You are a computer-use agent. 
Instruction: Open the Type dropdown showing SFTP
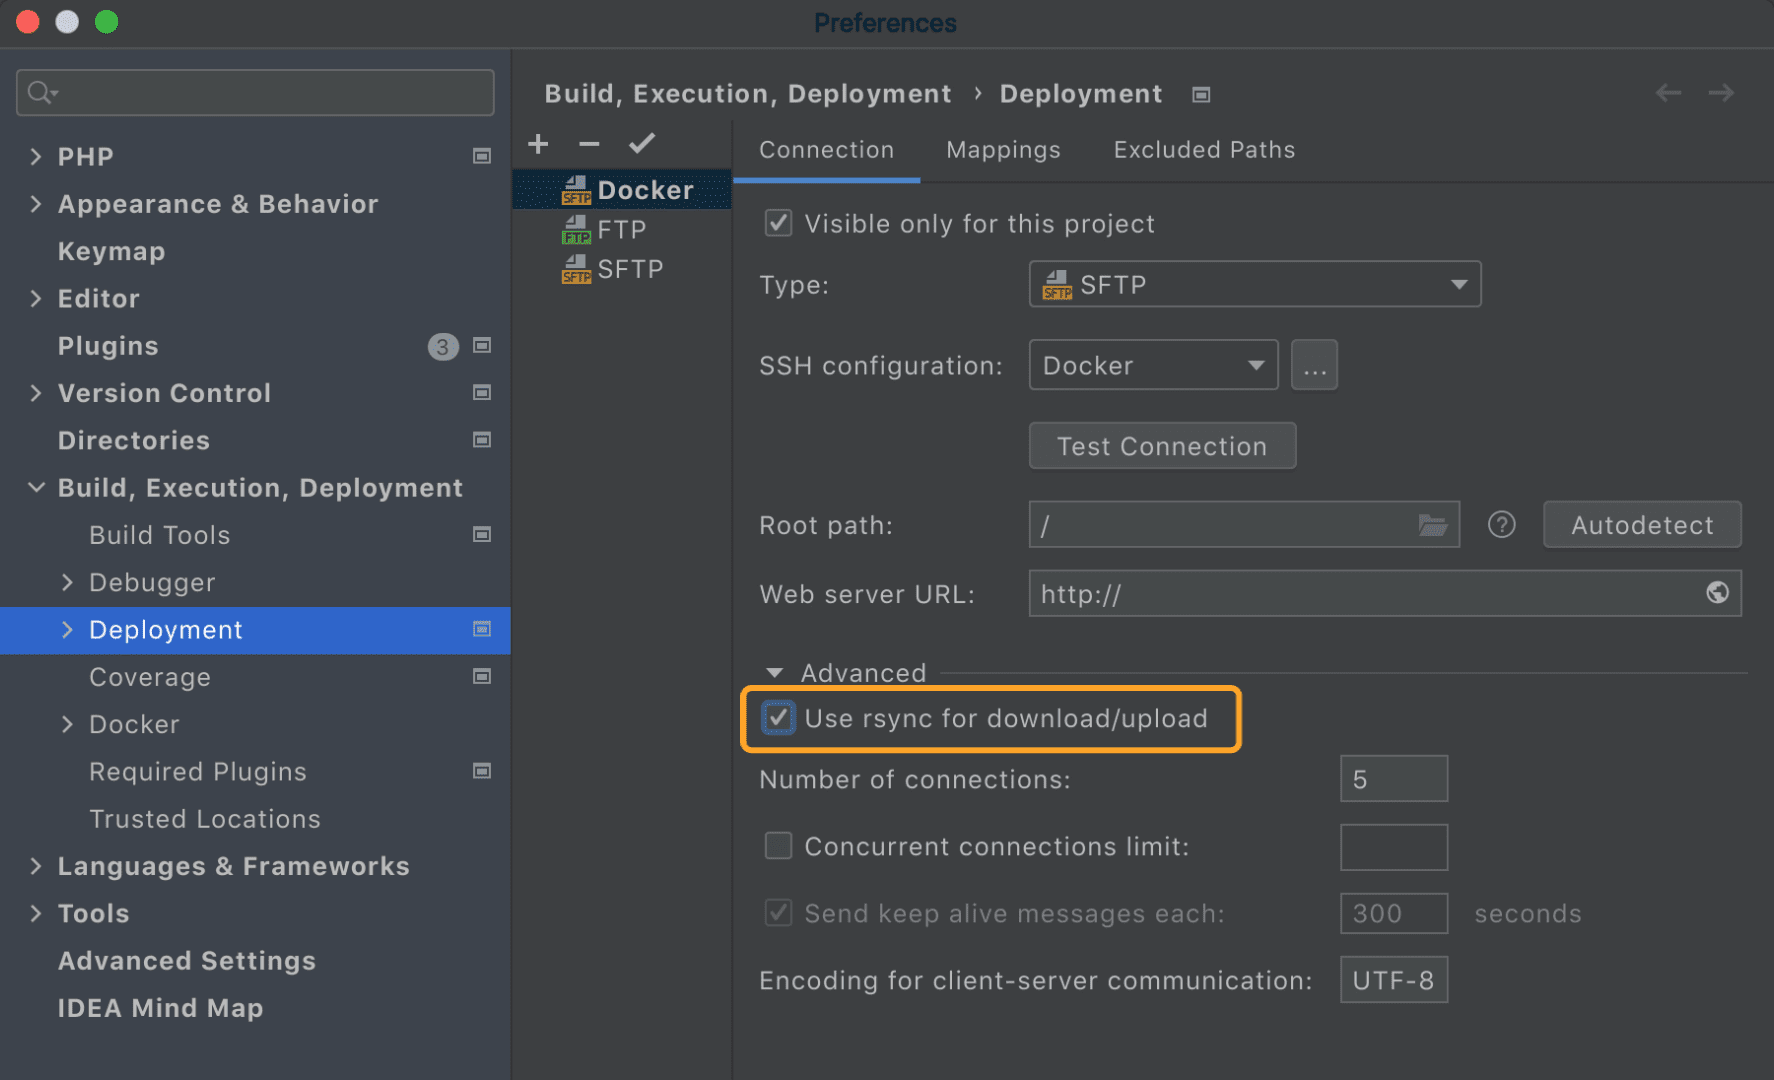coord(1254,284)
